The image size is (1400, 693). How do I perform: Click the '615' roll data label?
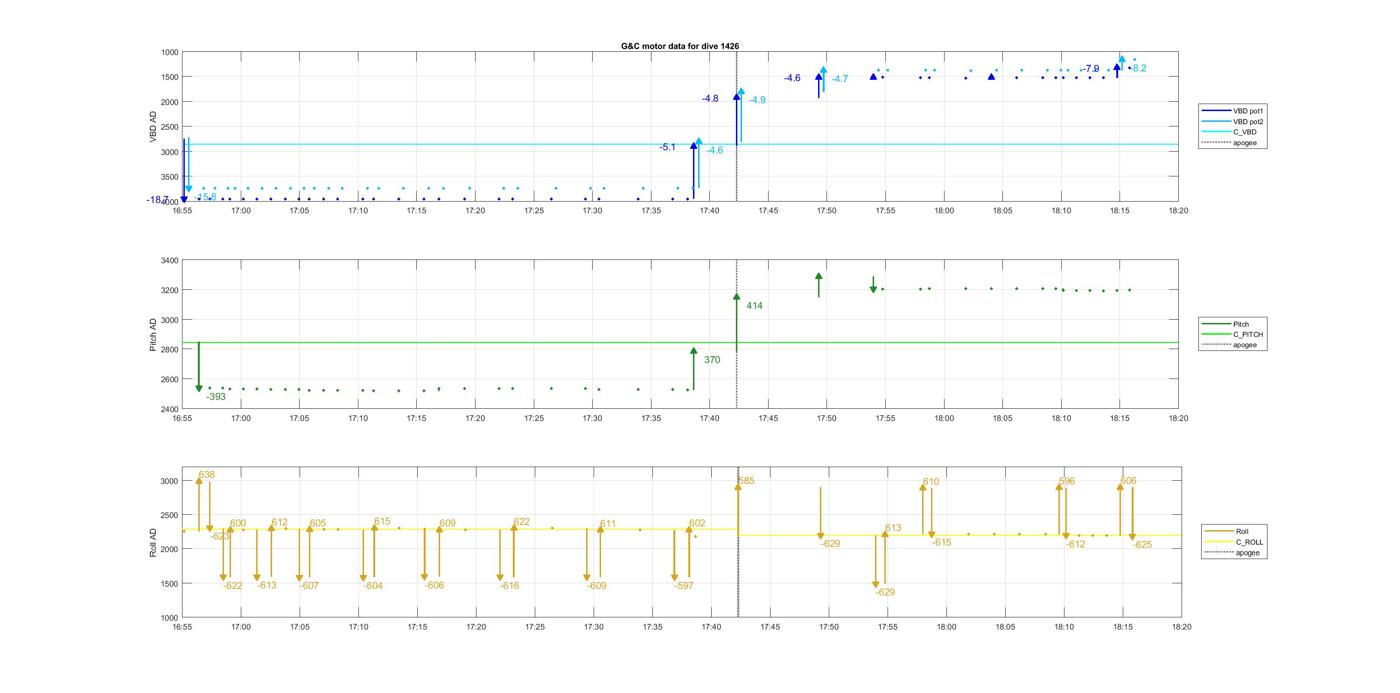tap(382, 521)
